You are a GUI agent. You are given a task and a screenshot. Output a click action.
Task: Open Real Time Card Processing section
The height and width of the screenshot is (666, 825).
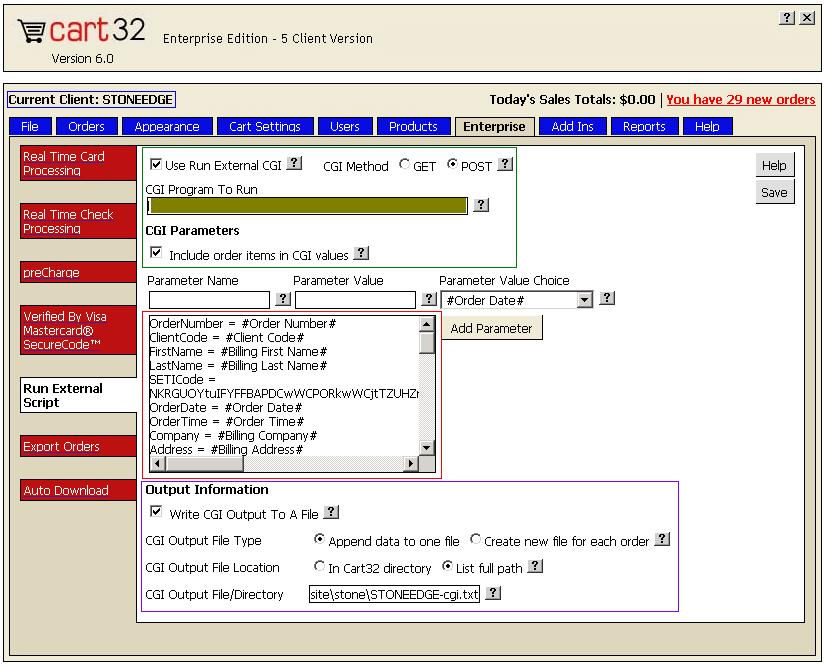pos(78,164)
